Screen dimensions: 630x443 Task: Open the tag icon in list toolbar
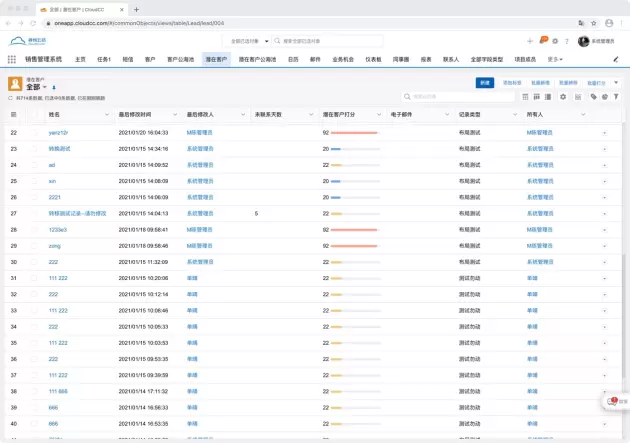[592, 97]
